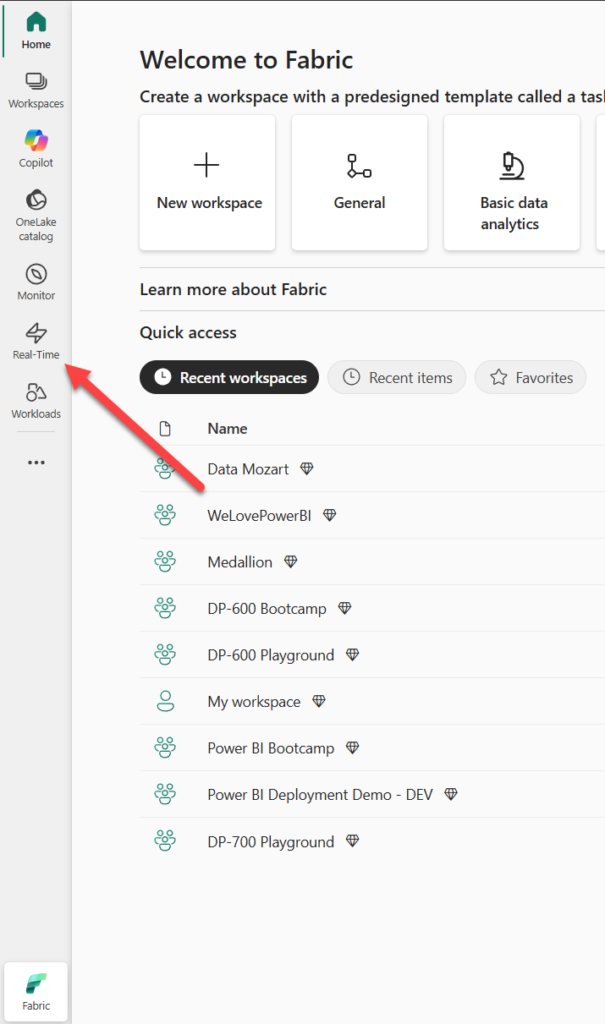605x1024 pixels.
Task: Open Workloads in the sidebar
Action: click(36, 399)
